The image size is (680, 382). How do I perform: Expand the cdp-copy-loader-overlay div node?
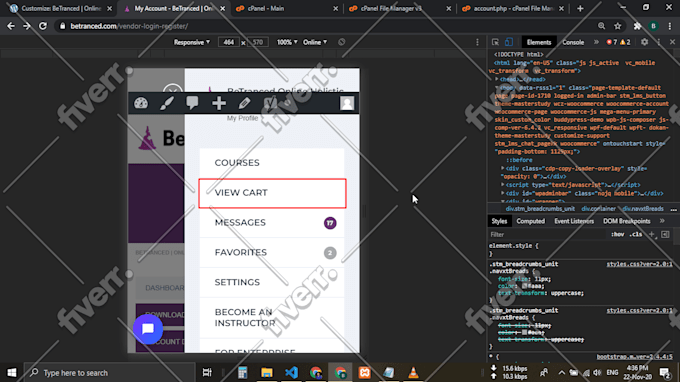coord(503,168)
